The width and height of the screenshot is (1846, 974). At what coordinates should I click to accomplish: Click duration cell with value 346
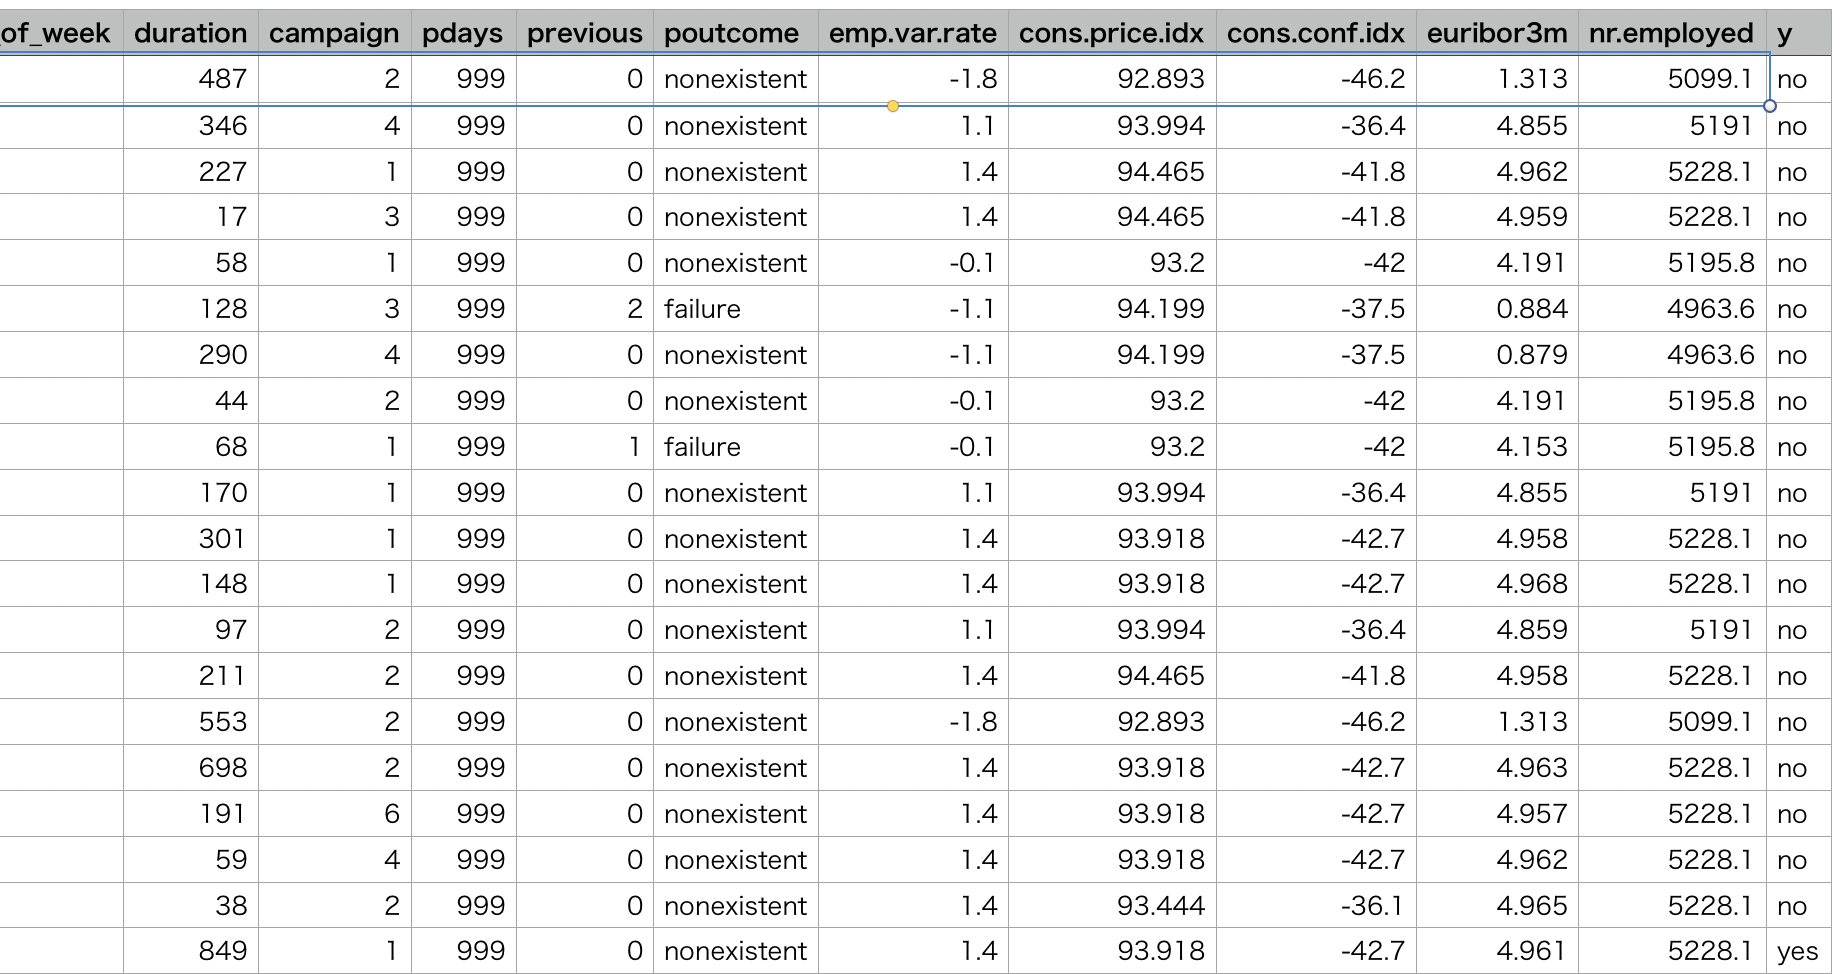pos(191,126)
